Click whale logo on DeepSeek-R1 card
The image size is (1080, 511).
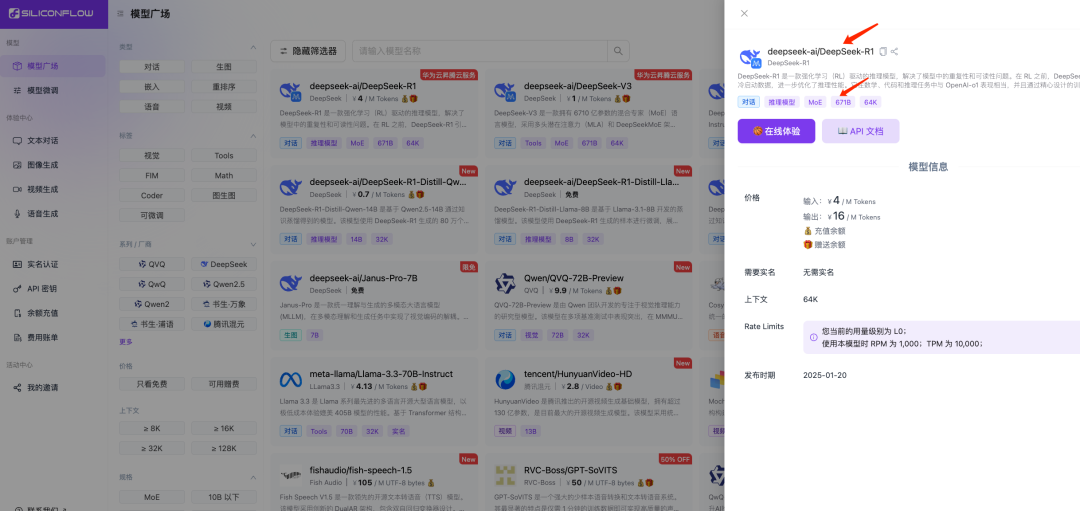[x=291, y=92]
